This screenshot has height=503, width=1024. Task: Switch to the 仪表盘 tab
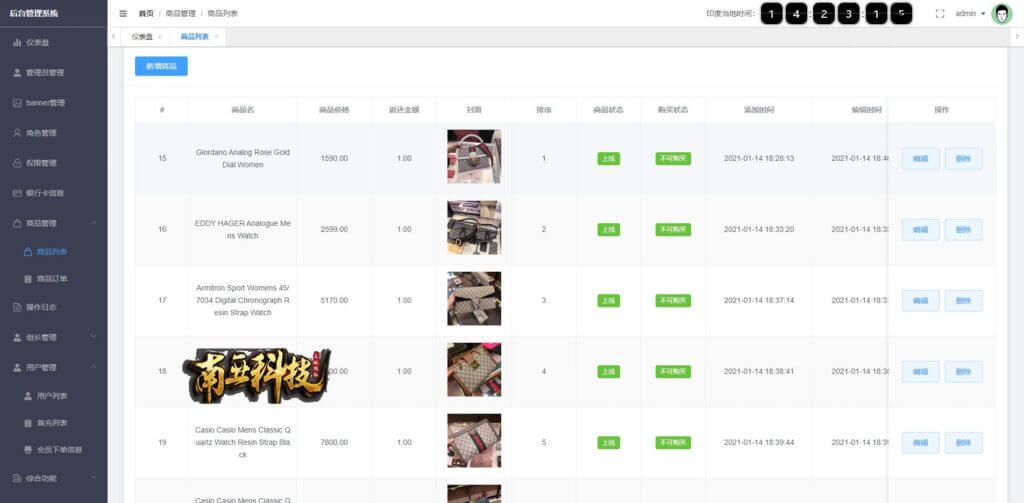[x=142, y=37]
